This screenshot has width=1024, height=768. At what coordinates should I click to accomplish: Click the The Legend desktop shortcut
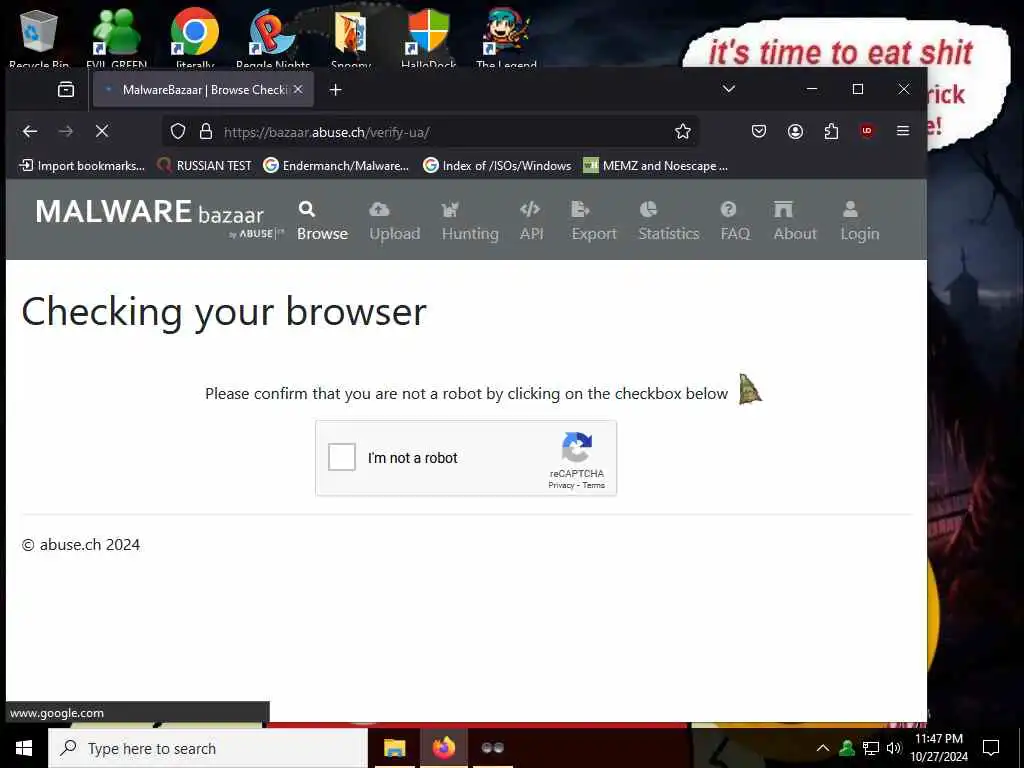click(506, 36)
